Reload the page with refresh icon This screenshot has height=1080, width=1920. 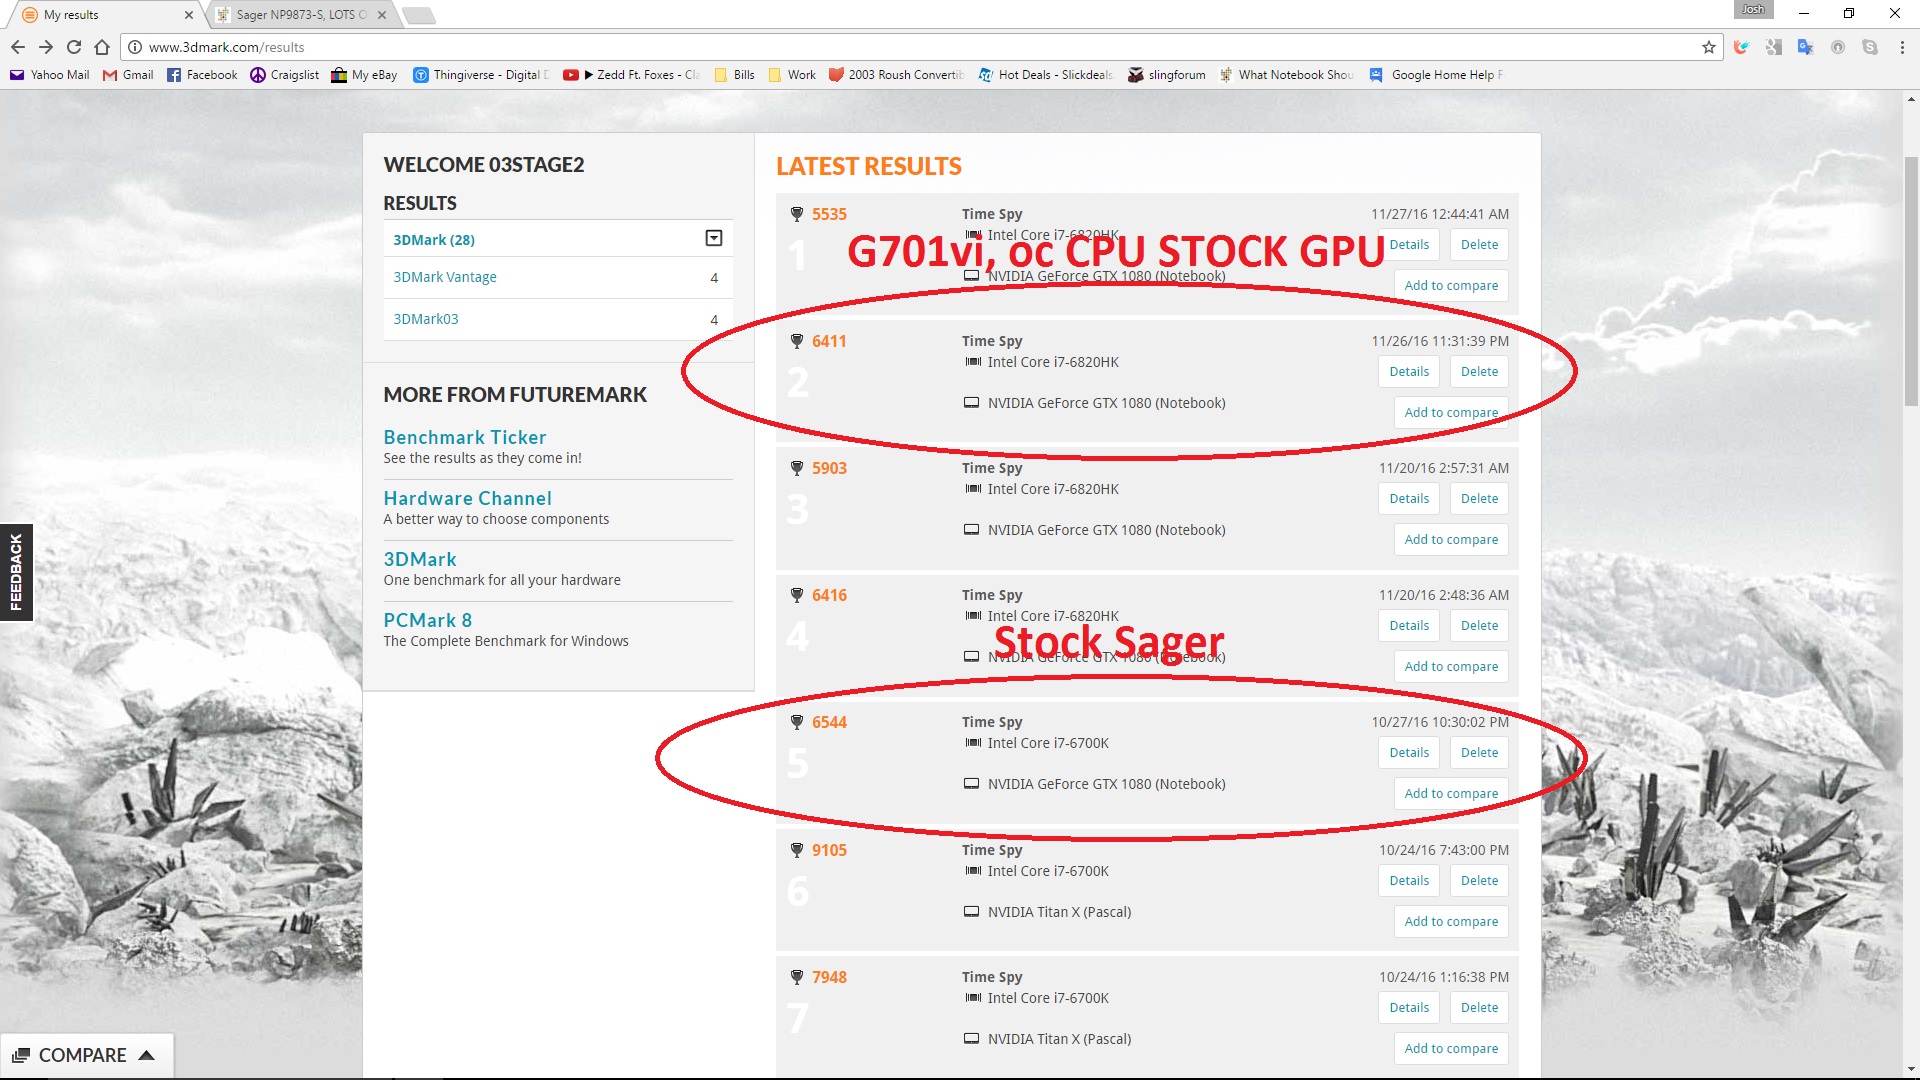(74, 47)
